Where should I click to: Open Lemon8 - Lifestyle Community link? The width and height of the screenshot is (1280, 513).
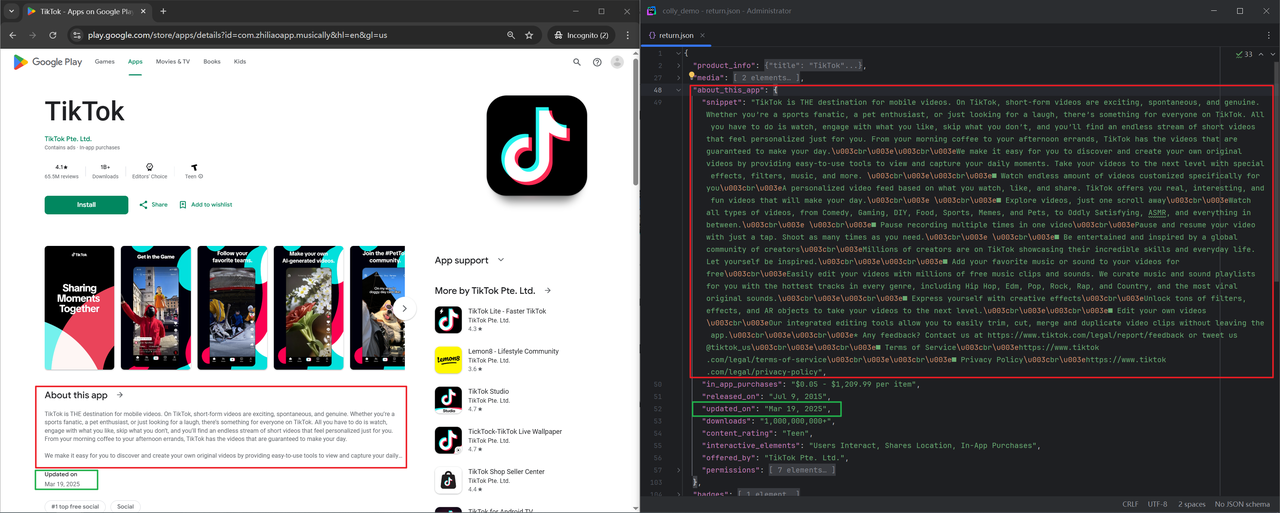[513, 351]
